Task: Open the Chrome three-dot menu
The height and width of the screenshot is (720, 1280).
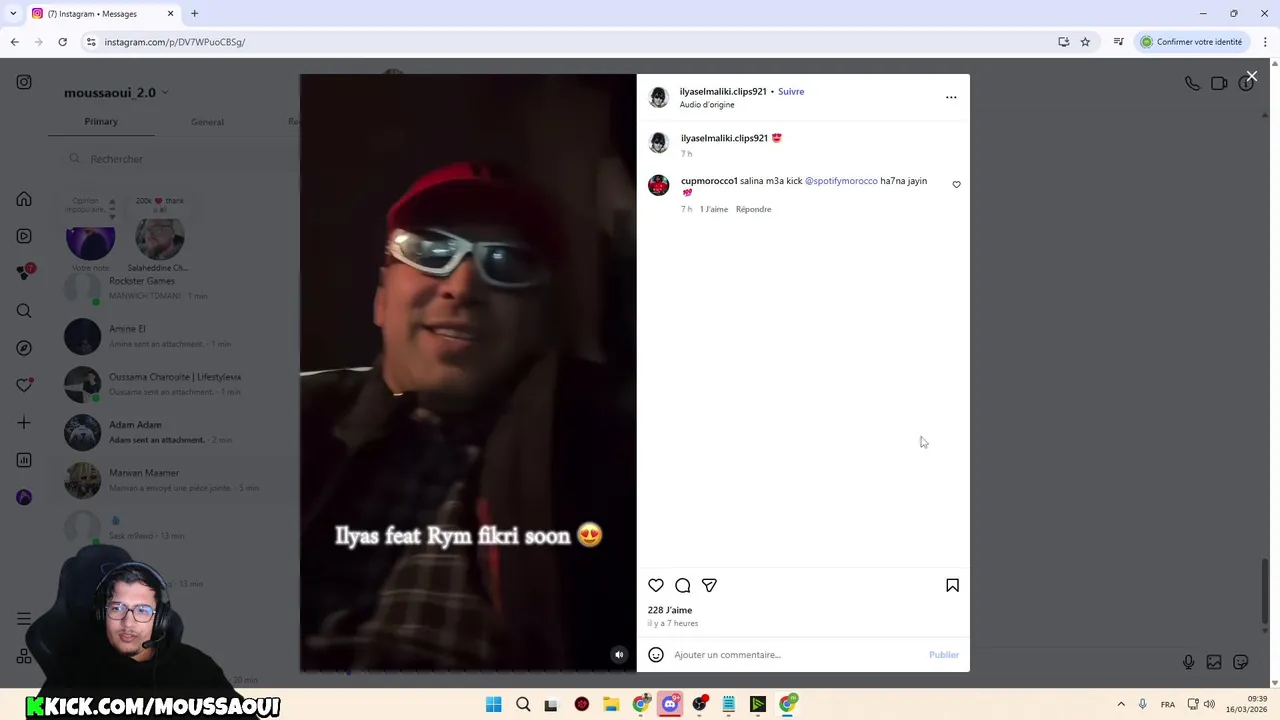Action: 1265,42
